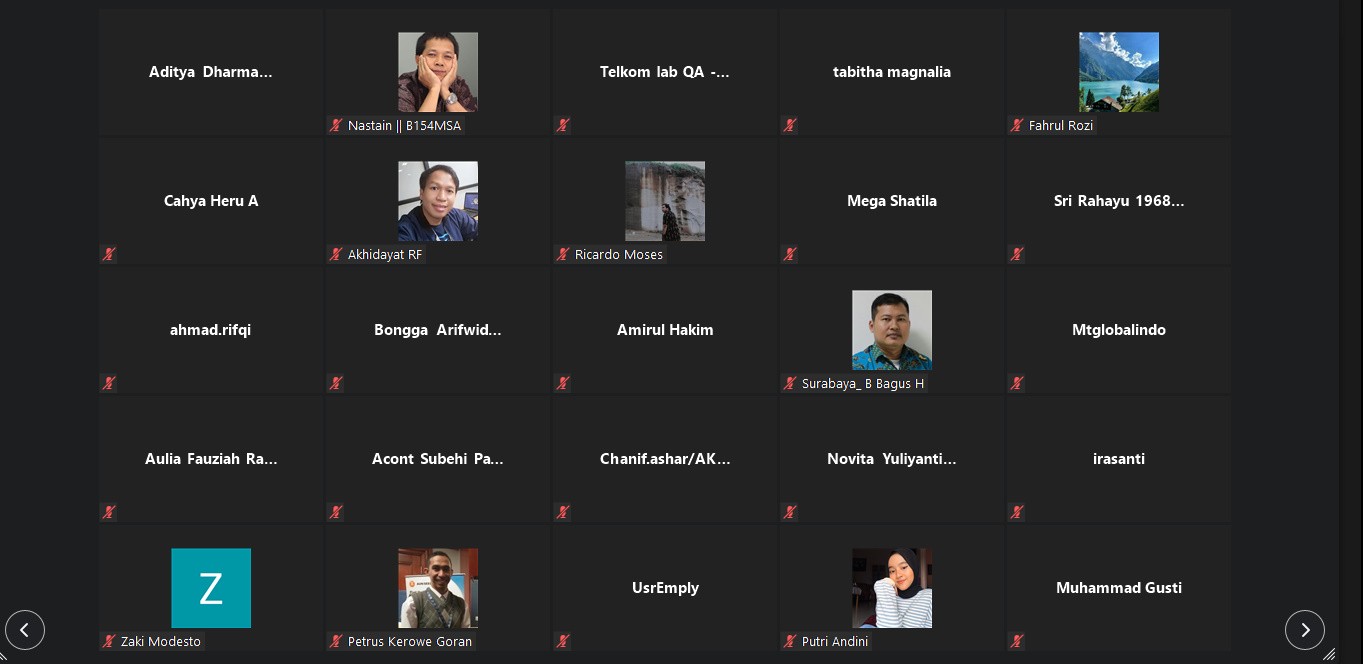Click the window resize grip in the corner
Viewport: 1363px width, 664px height.
click(x=1329, y=654)
